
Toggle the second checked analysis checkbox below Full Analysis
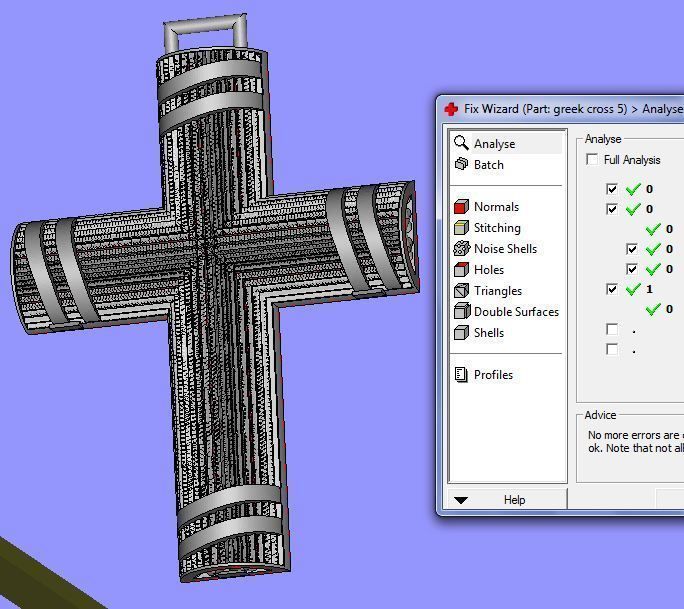tap(612, 209)
